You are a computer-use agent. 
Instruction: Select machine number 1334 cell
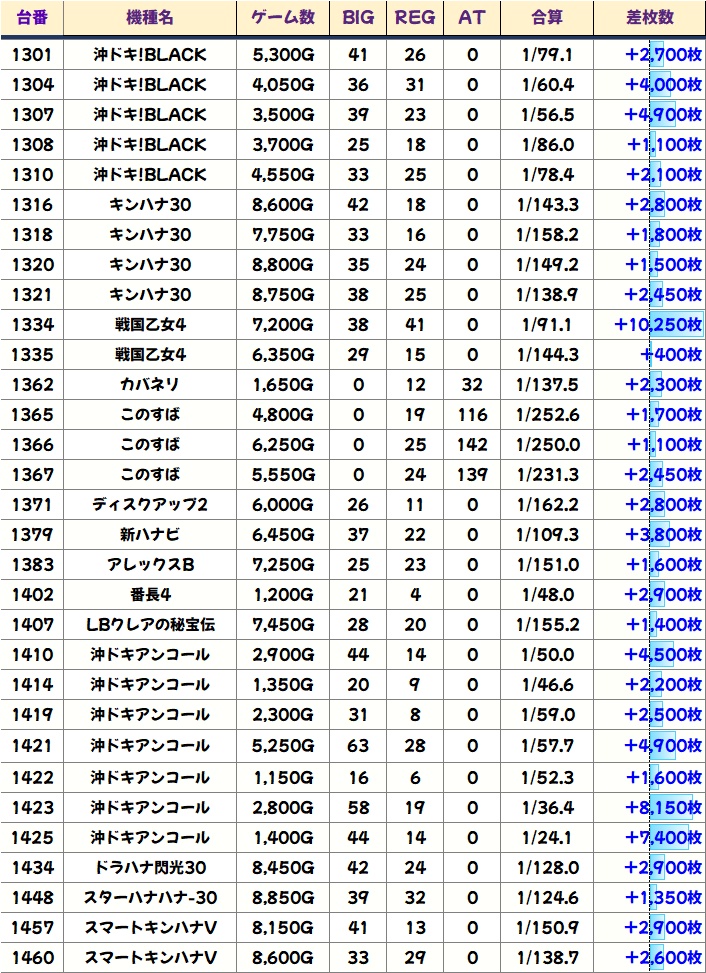pyautogui.click(x=32, y=324)
